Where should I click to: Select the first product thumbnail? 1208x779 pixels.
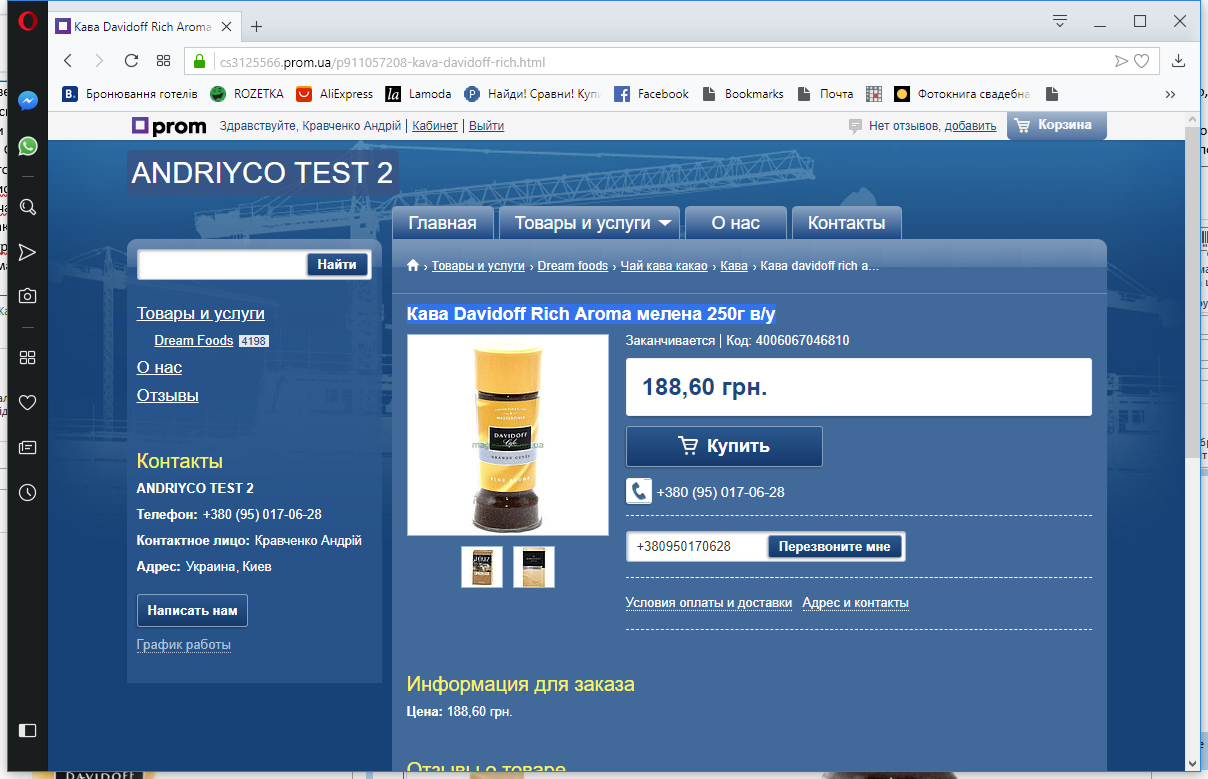click(482, 567)
